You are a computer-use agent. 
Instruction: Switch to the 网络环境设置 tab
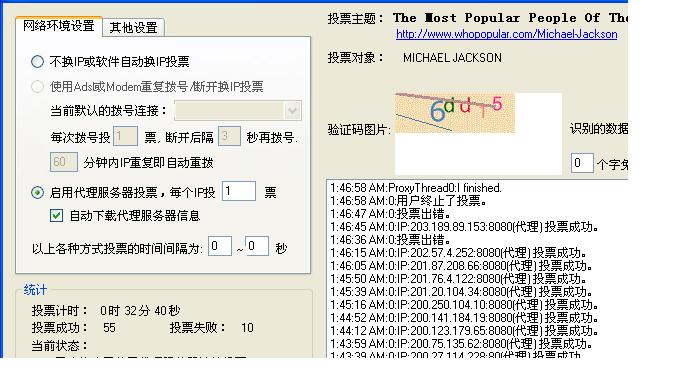point(58,27)
